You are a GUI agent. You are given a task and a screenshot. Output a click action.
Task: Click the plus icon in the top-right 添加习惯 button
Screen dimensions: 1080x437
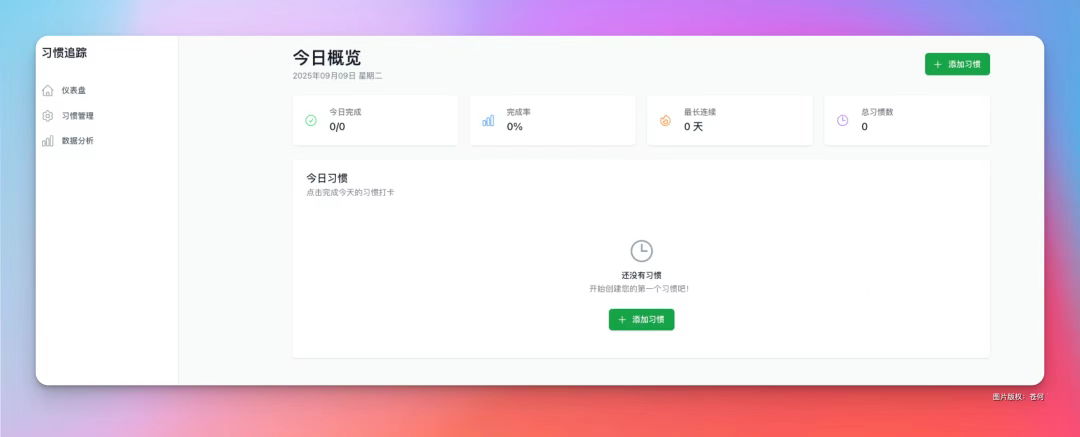click(937, 64)
